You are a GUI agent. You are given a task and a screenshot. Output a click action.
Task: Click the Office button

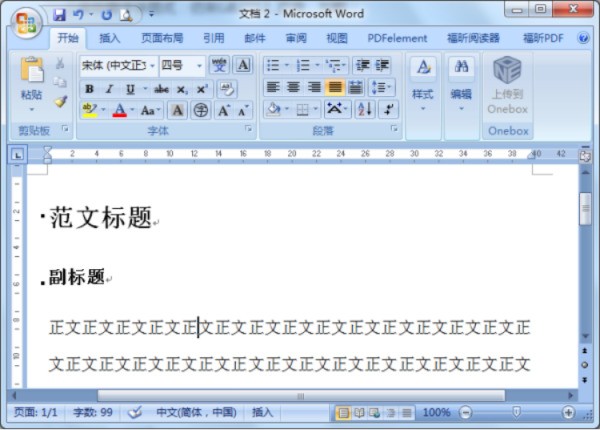(24, 20)
